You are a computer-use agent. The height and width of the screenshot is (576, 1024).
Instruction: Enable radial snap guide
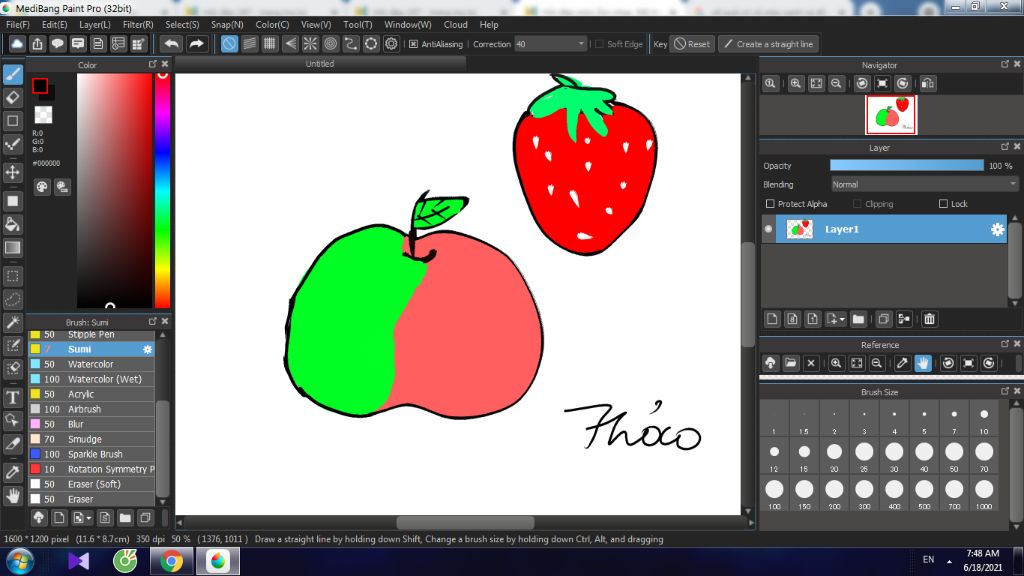point(310,44)
